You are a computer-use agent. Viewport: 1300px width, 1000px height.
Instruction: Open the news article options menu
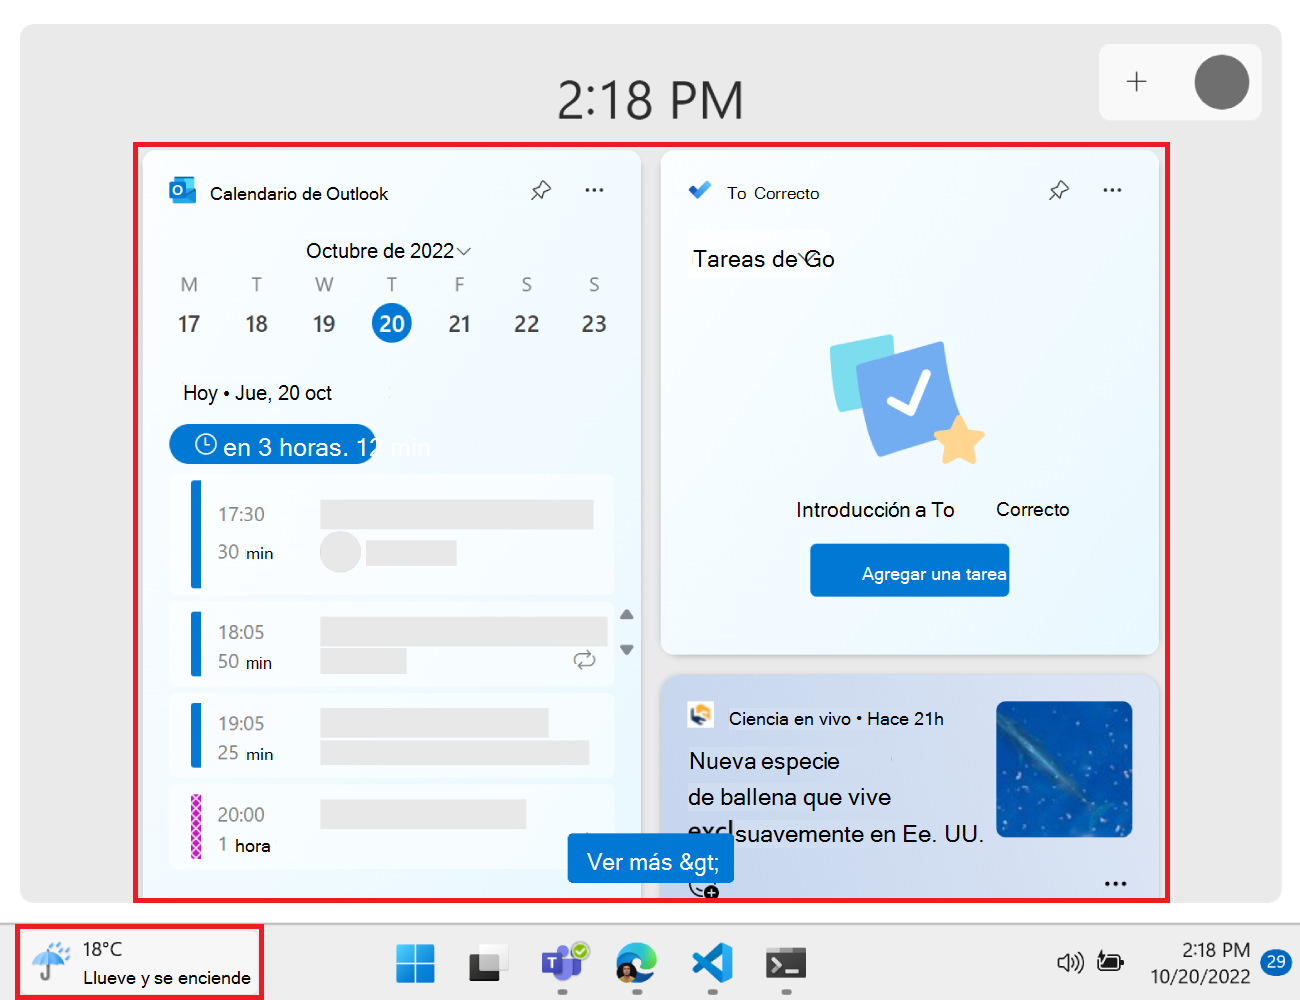click(x=1116, y=884)
